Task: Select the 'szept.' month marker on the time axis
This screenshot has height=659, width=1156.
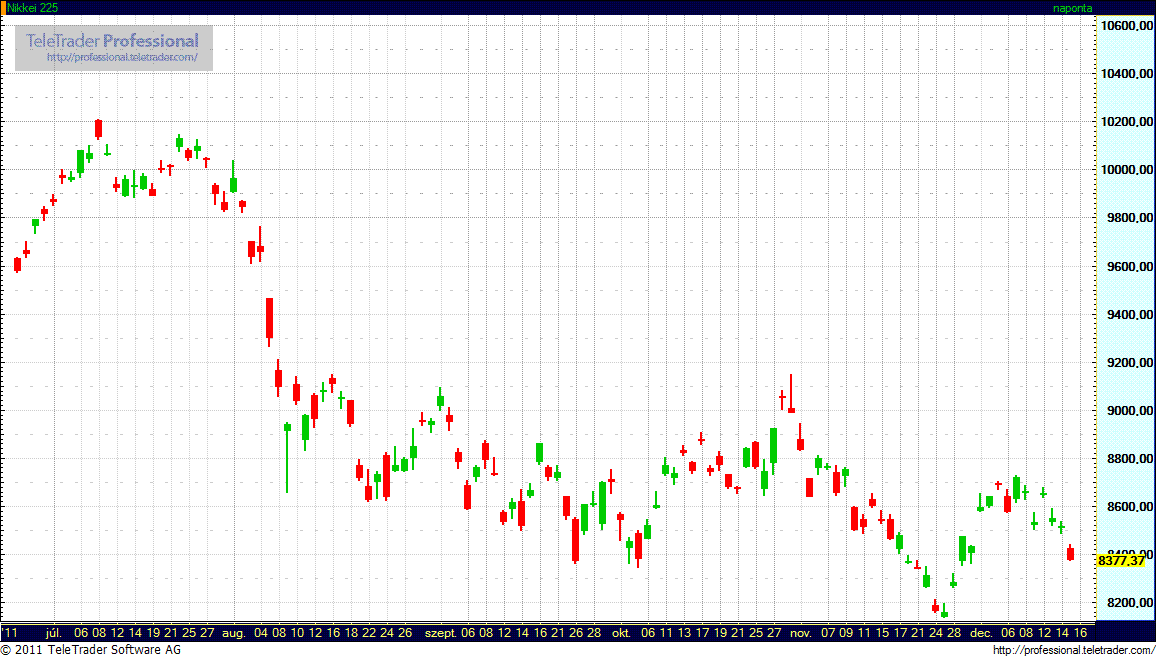Action: [x=440, y=633]
